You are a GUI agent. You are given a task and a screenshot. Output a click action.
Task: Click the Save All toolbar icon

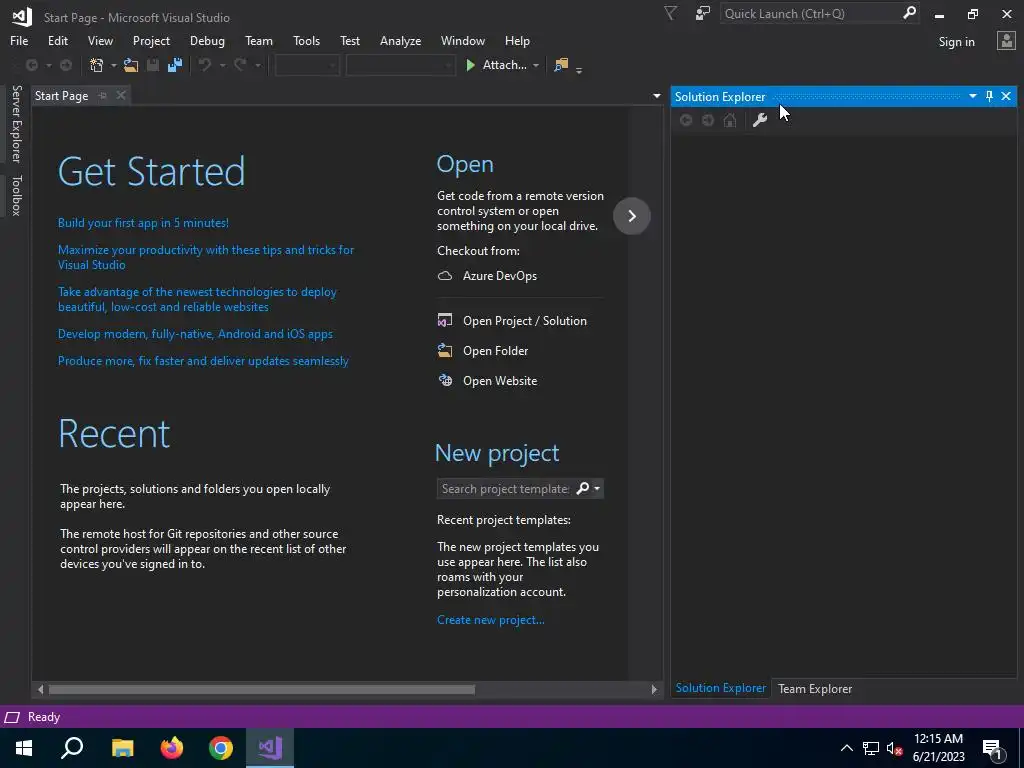pyautogui.click(x=174, y=65)
